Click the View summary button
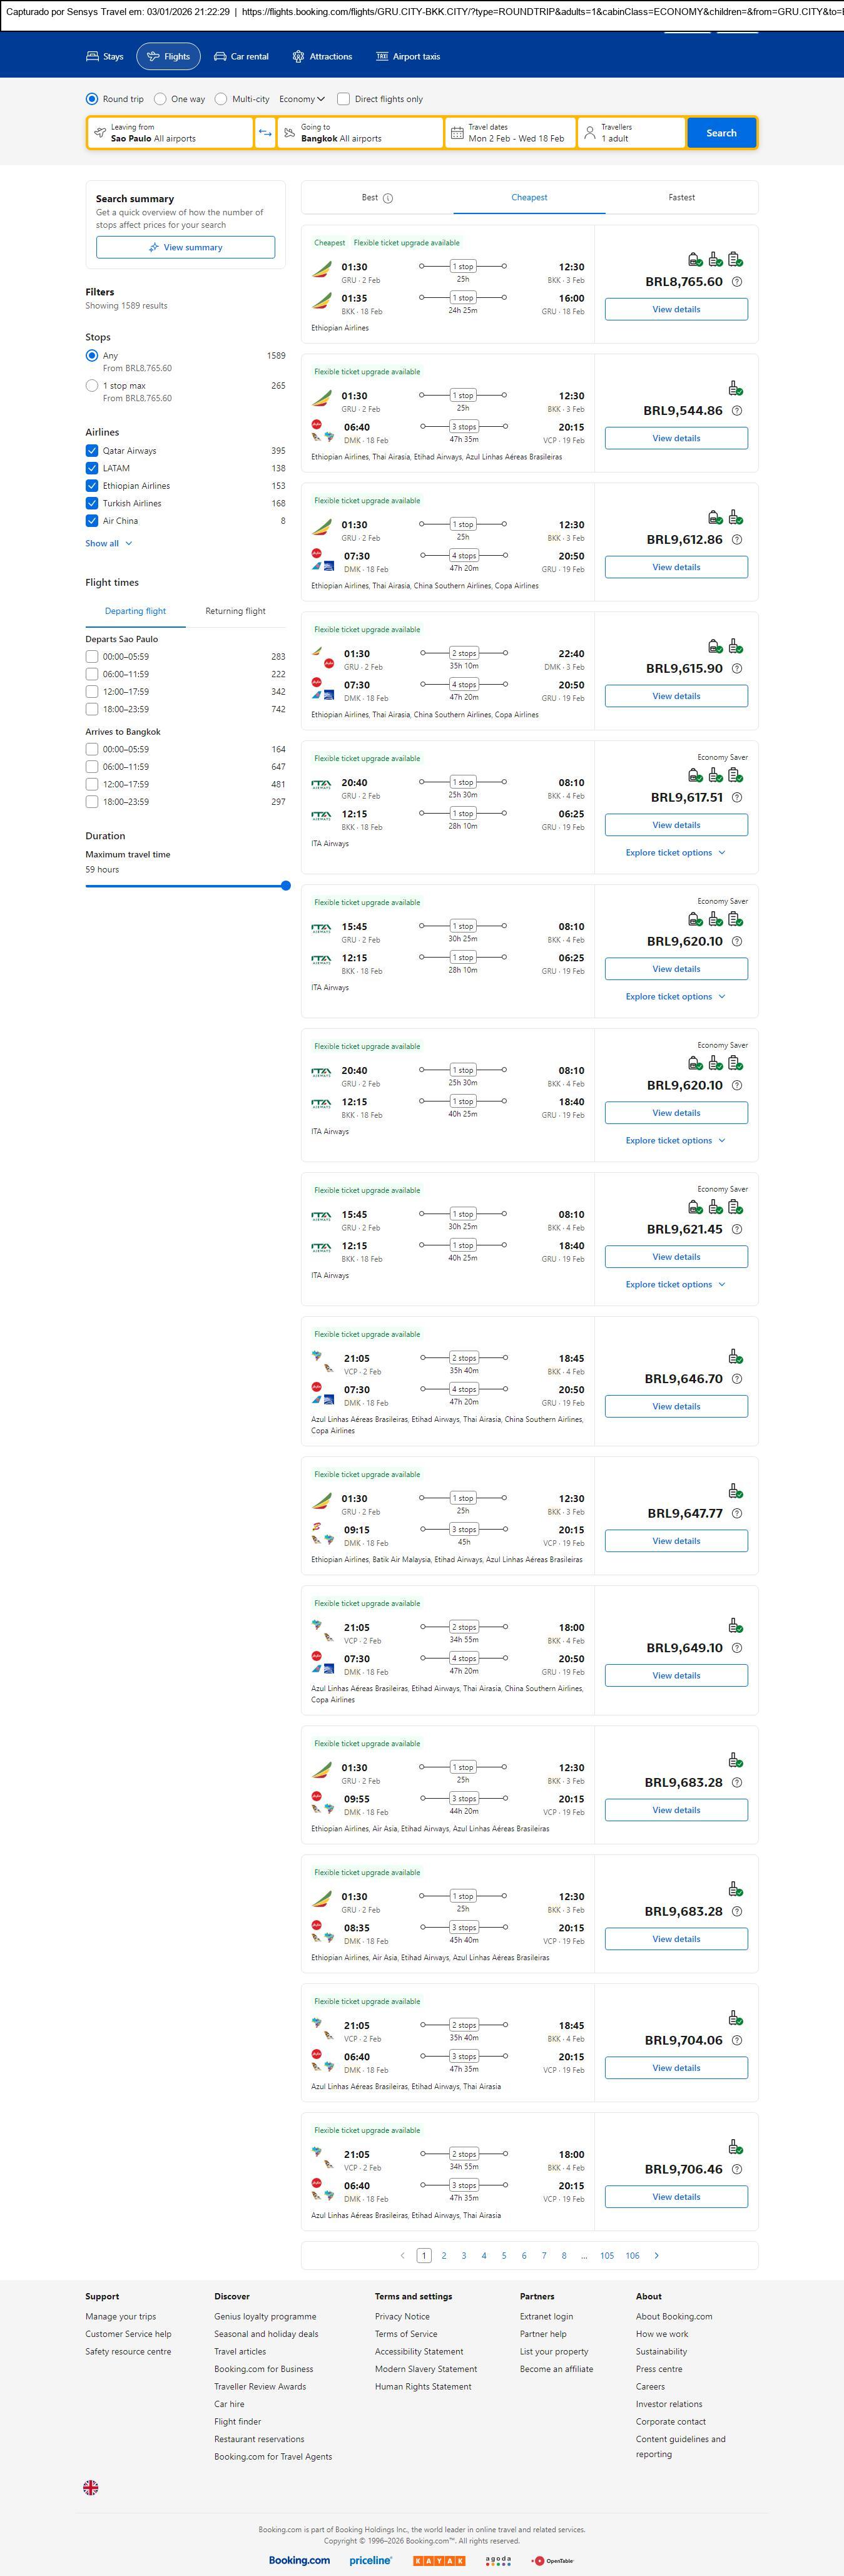844x2576 pixels. pos(185,248)
